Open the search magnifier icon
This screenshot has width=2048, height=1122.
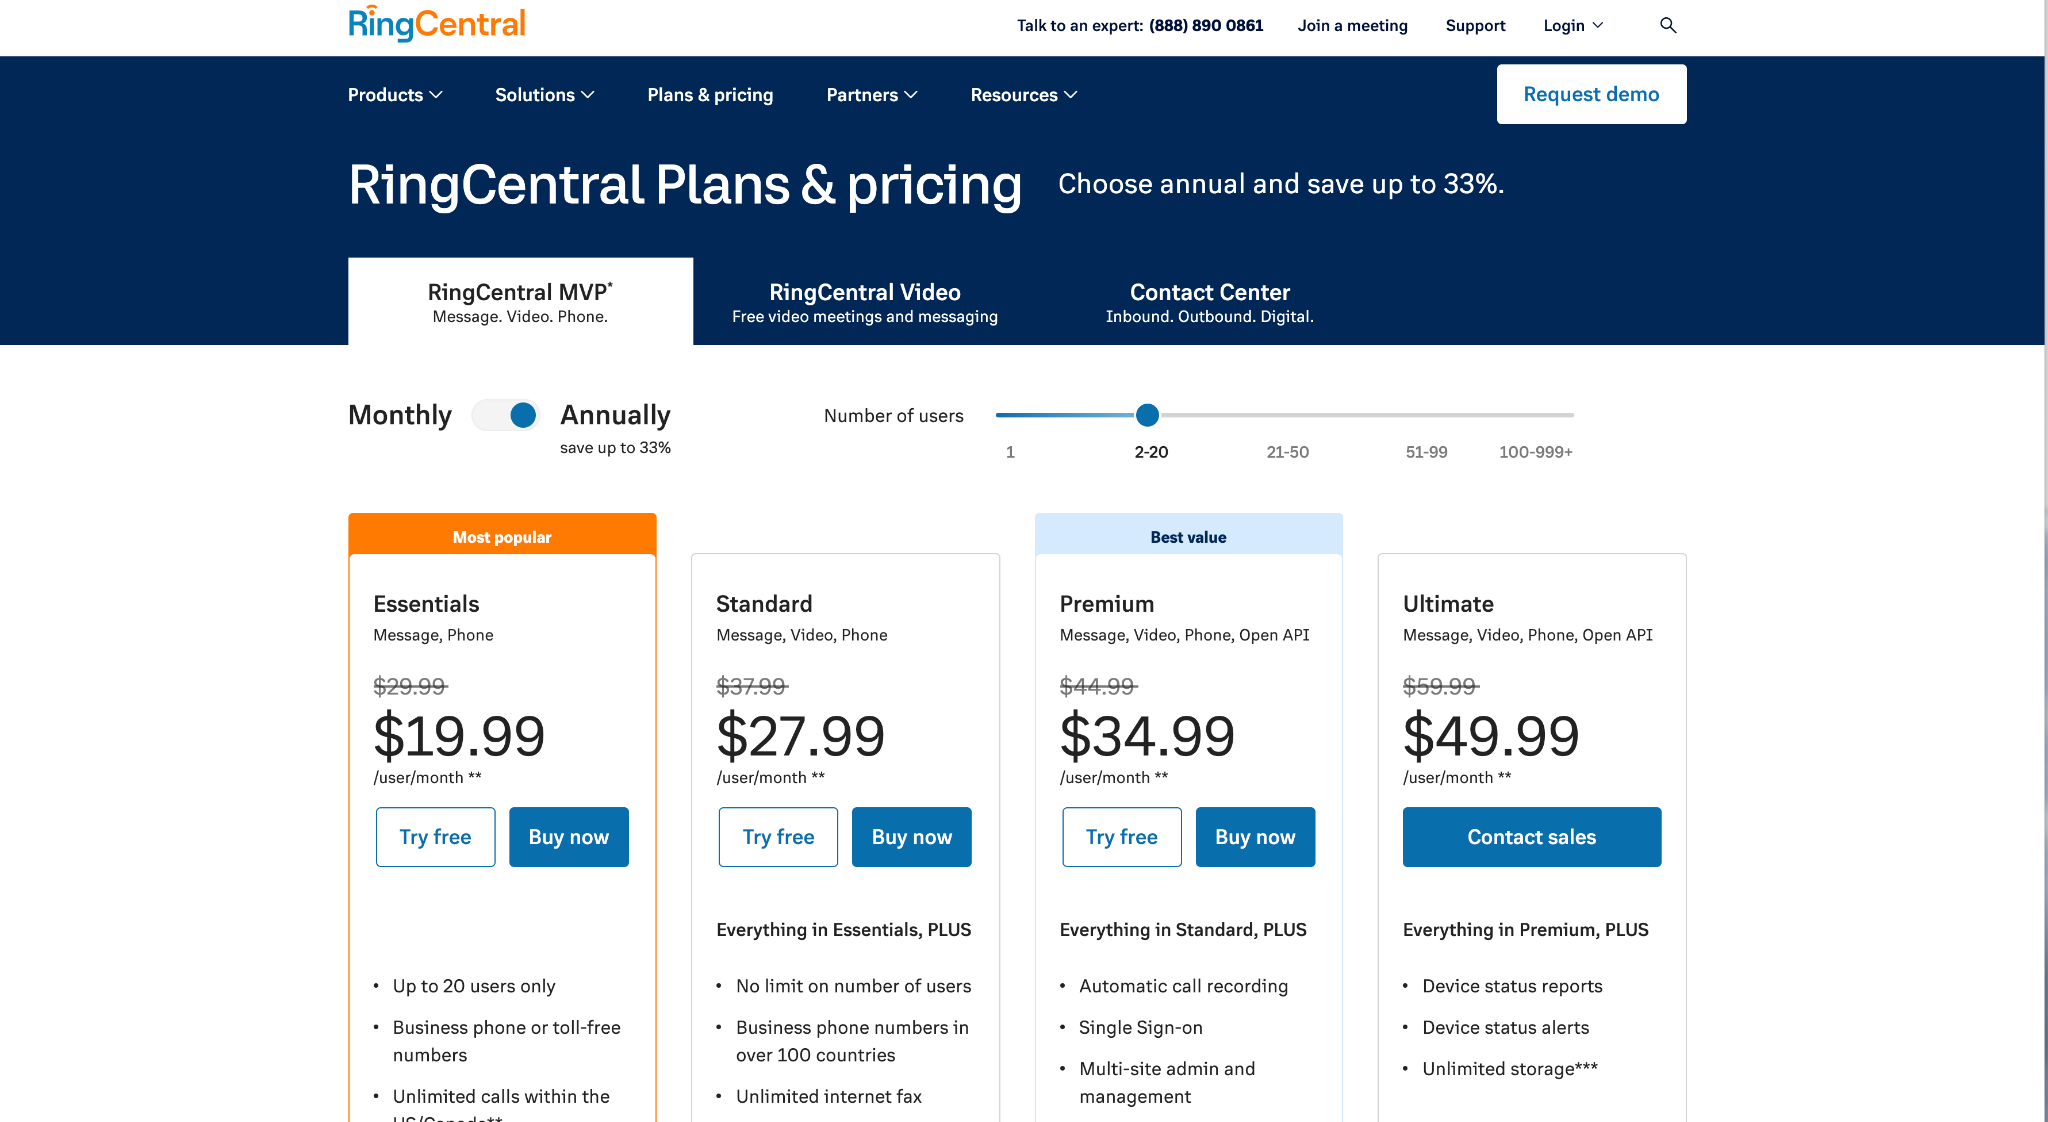pyautogui.click(x=1667, y=25)
